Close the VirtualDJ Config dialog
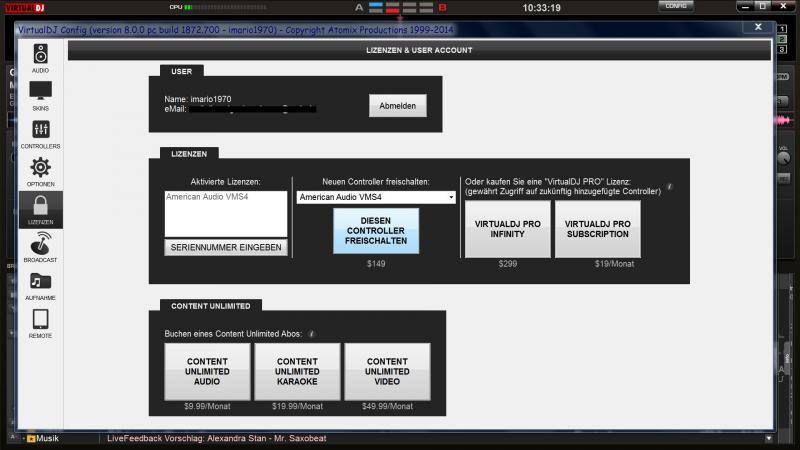The image size is (800, 450). (758, 27)
